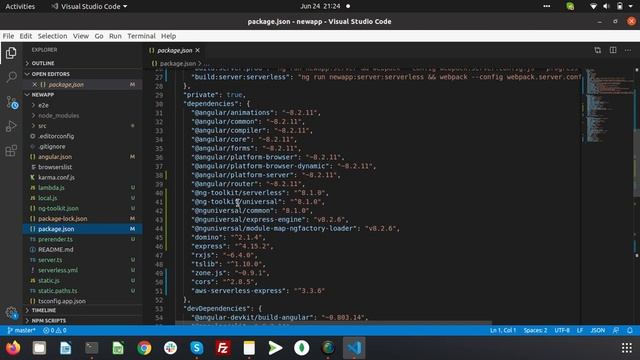Viewport: 640px width, 360px height.
Task: Click the code minimap overview
Action: click(x=608, y=106)
